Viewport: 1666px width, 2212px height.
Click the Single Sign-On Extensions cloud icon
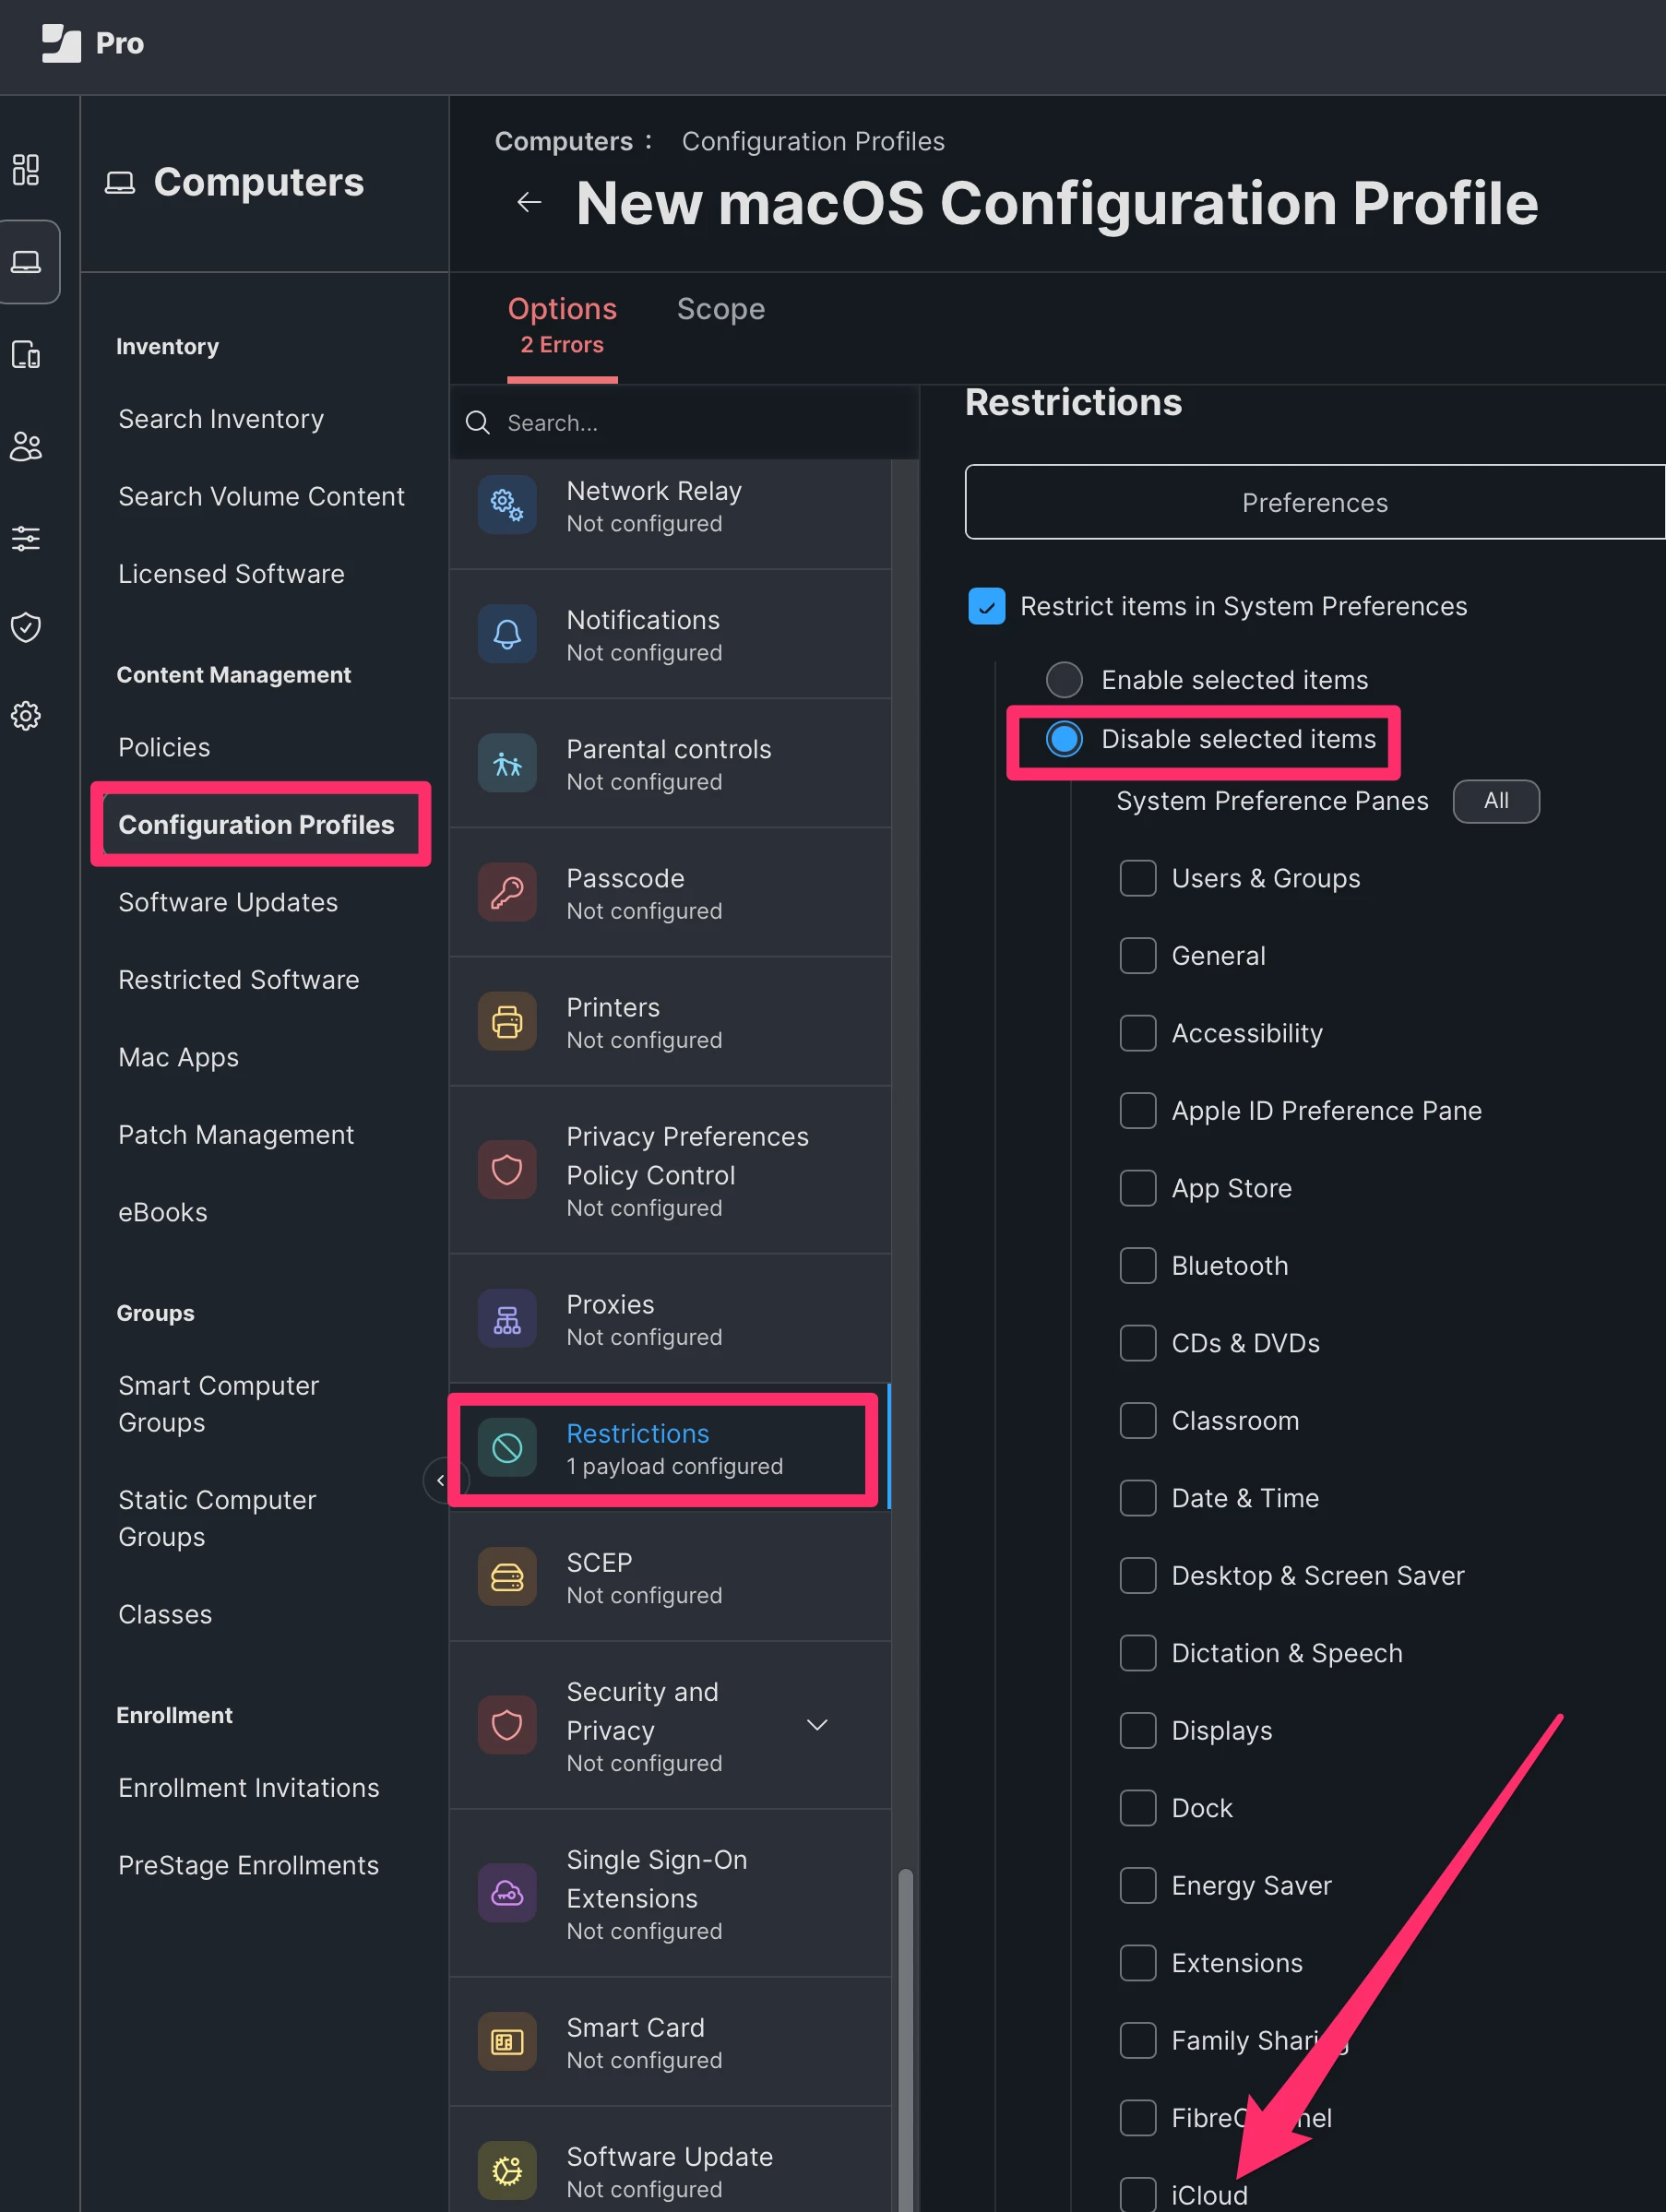tap(507, 1893)
